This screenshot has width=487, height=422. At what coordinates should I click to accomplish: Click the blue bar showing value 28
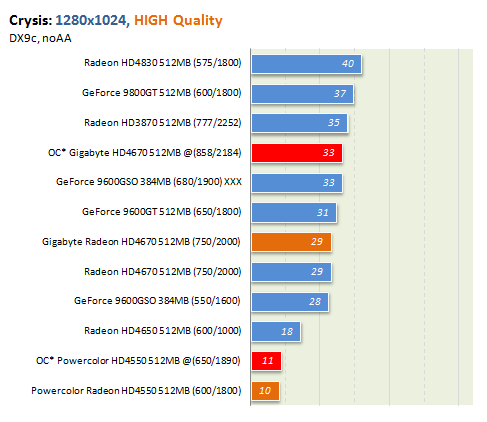coord(290,302)
